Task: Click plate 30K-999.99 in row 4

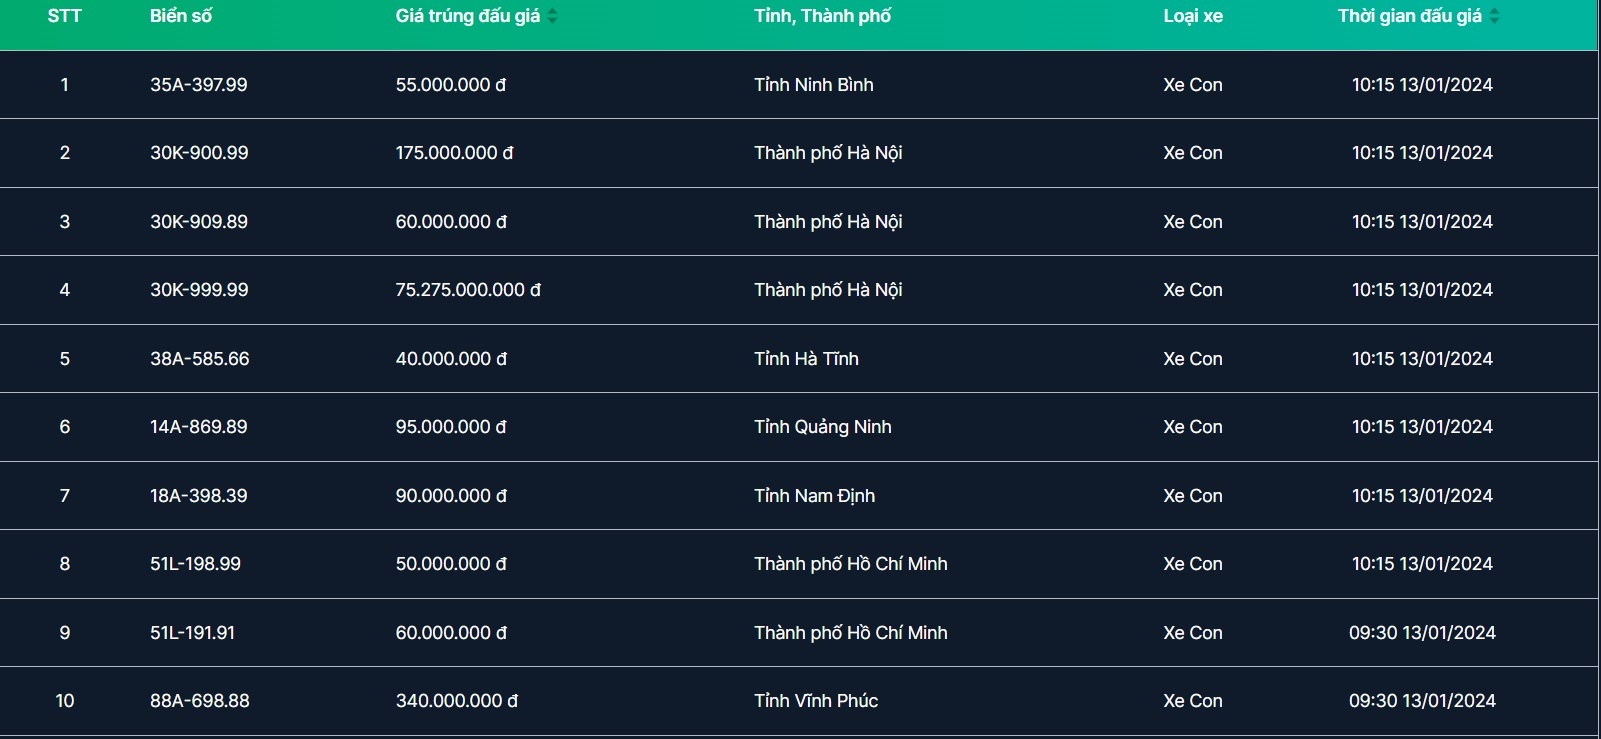Action: tap(199, 290)
